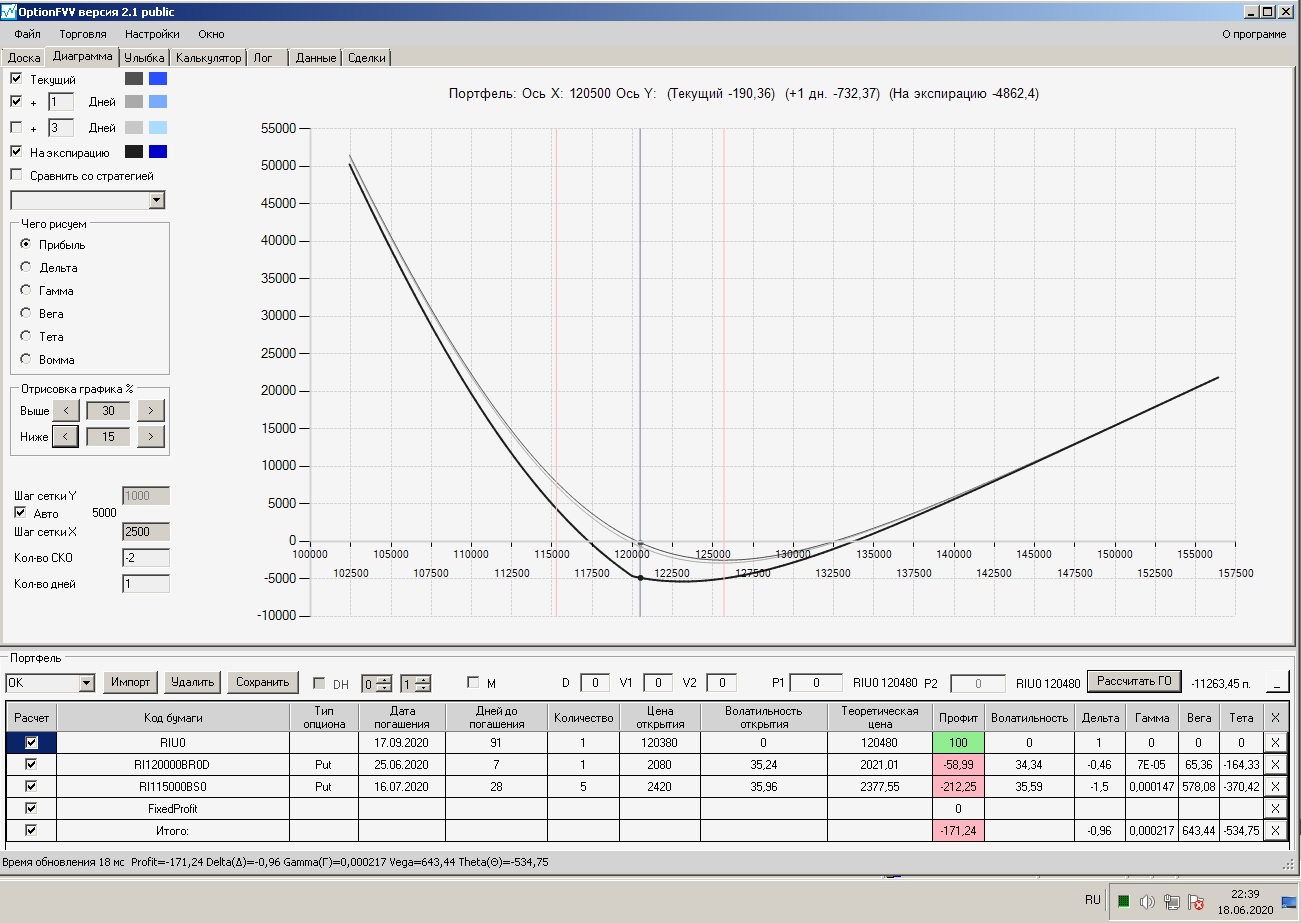Select the Дельта radio button

coord(26,267)
